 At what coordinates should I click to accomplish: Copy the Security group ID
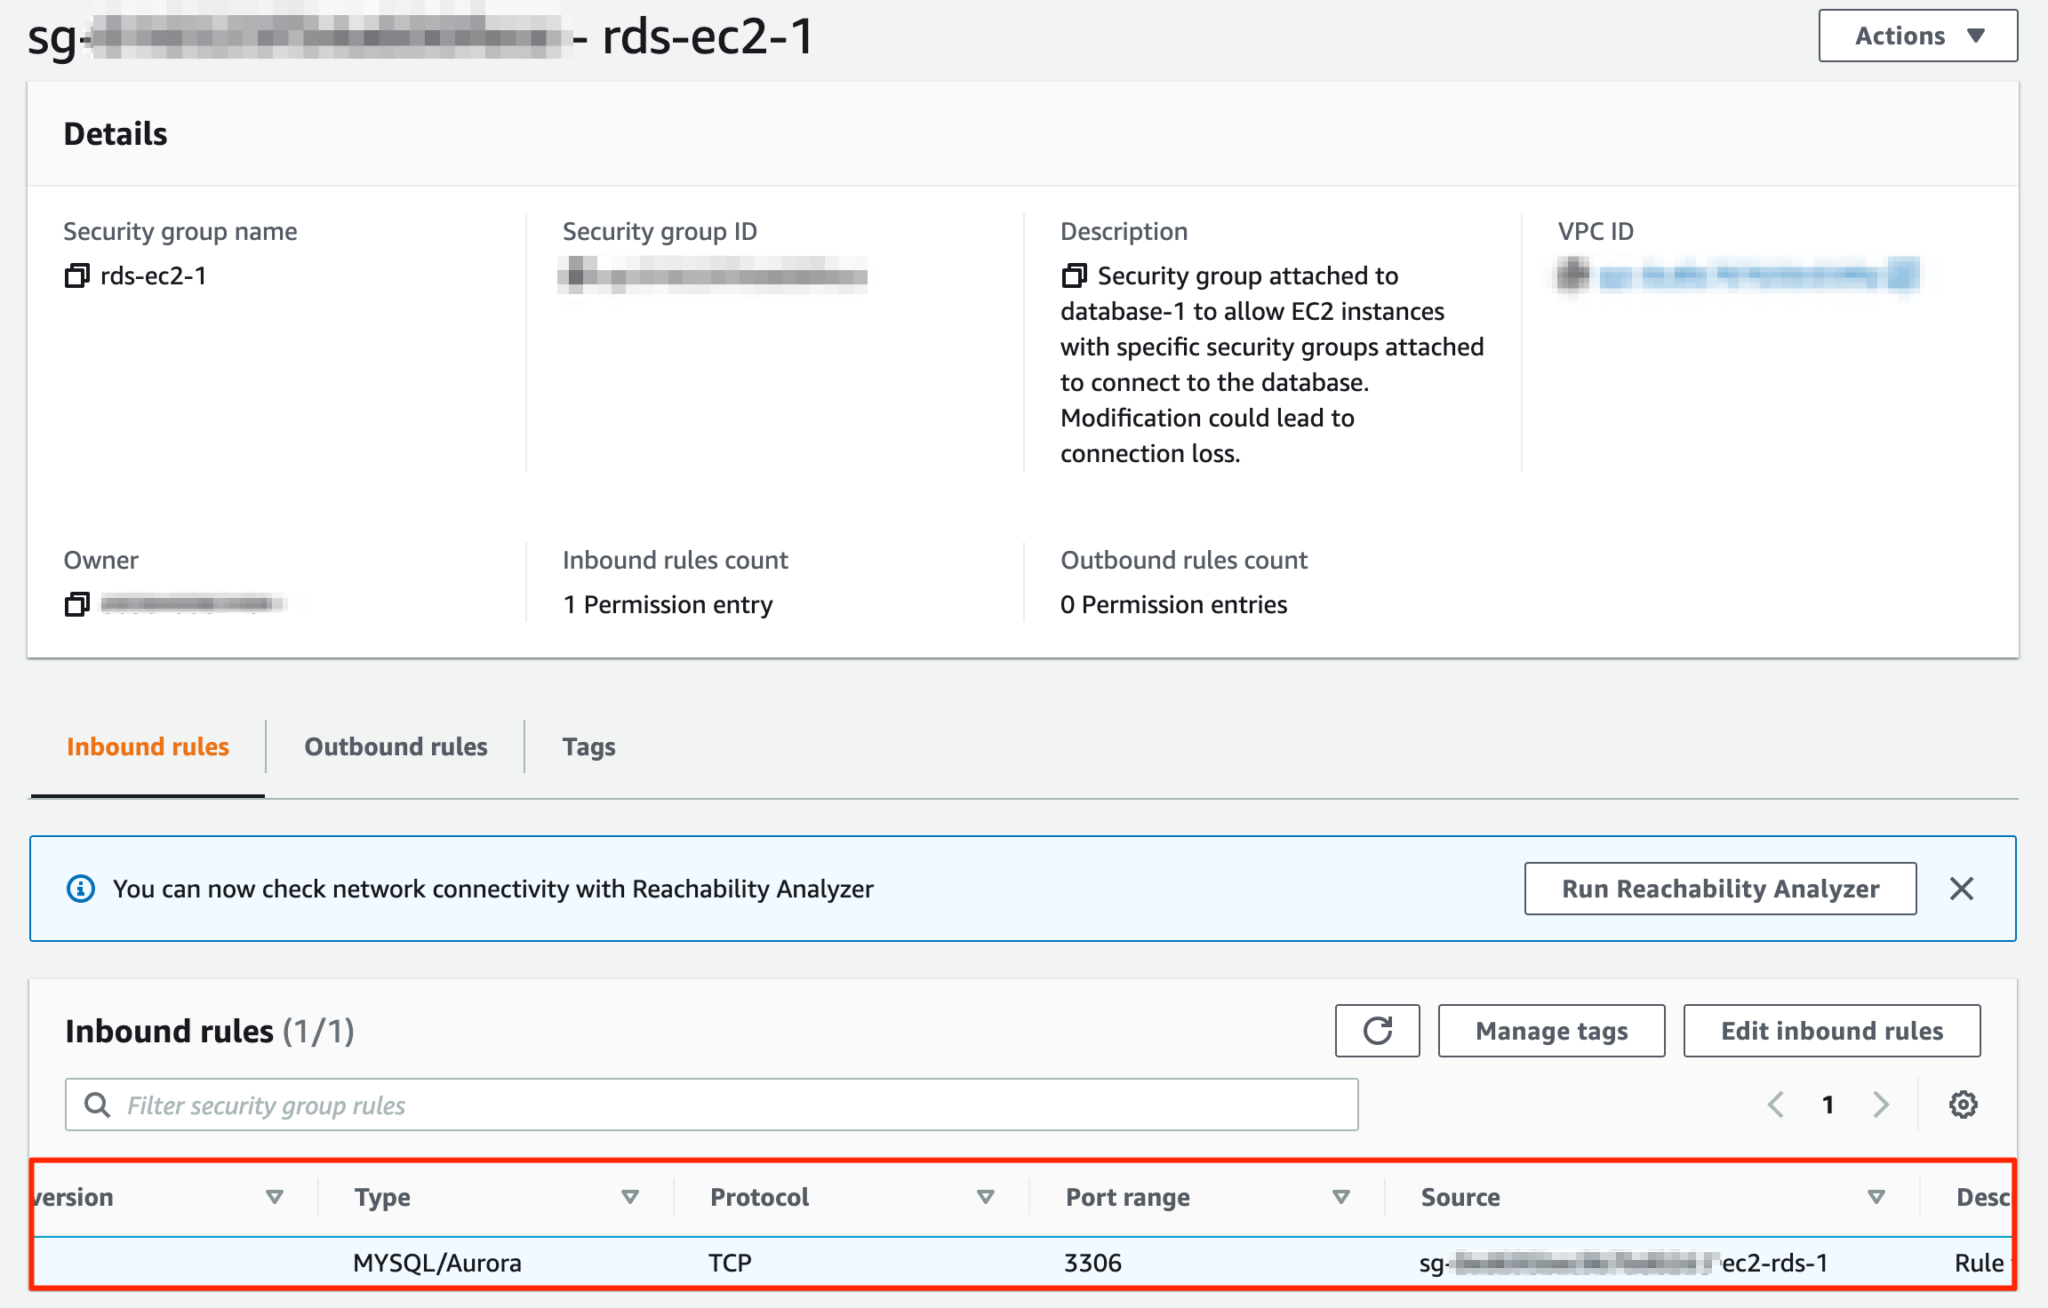(x=576, y=276)
